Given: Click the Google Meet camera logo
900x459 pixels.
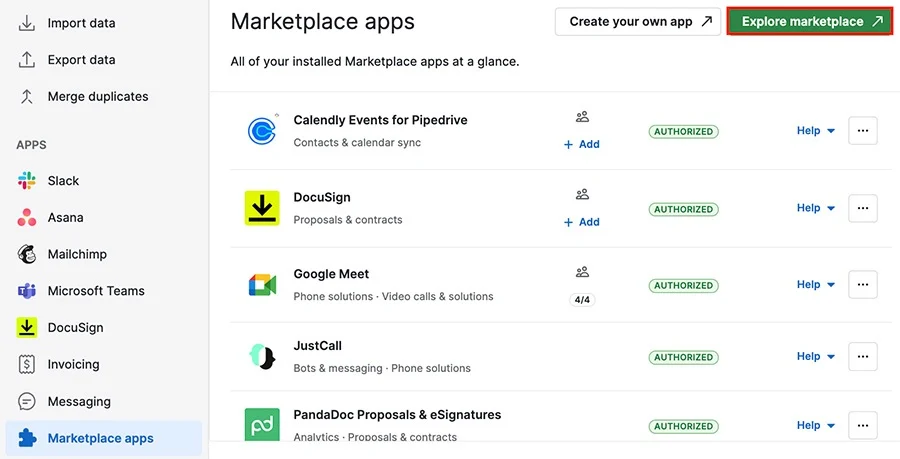Looking at the screenshot, I should pyautogui.click(x=262, y=285).
